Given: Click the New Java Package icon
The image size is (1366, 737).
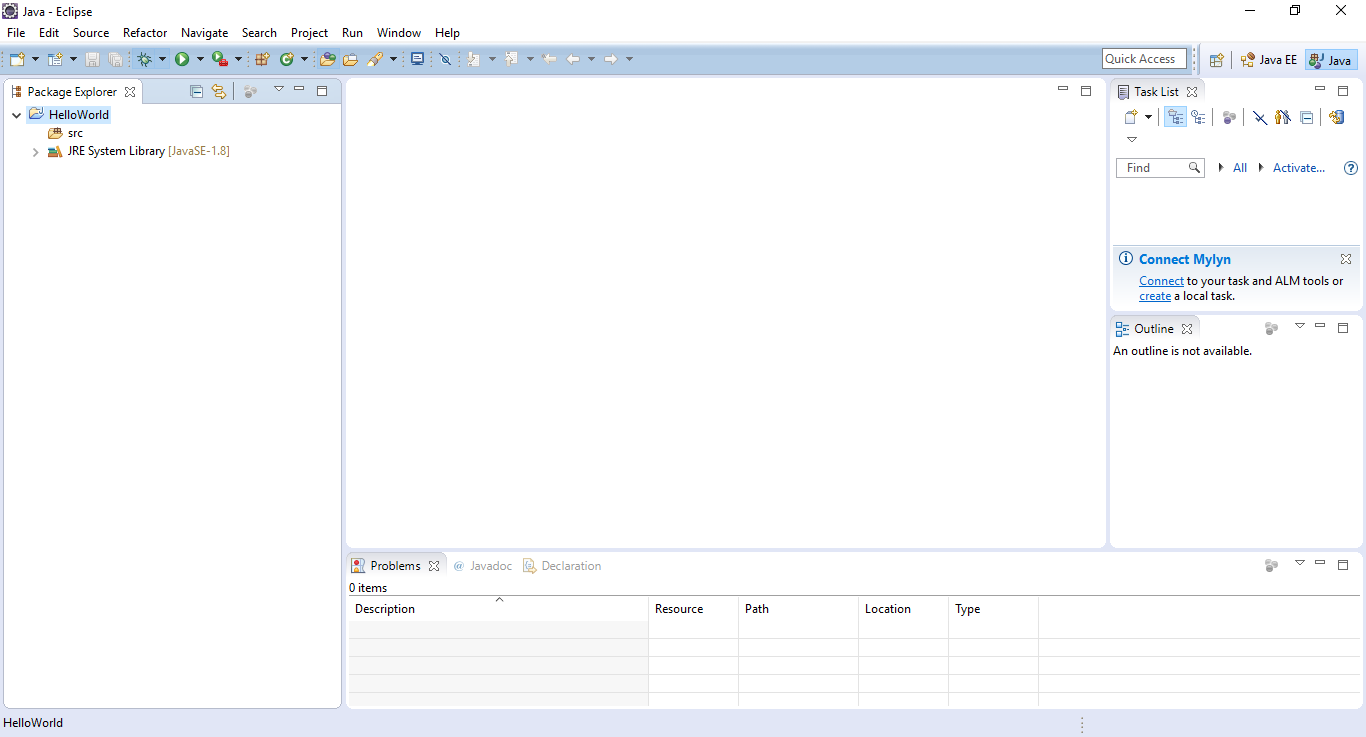Looking at the screenshot, I should [x=262, y=59].
